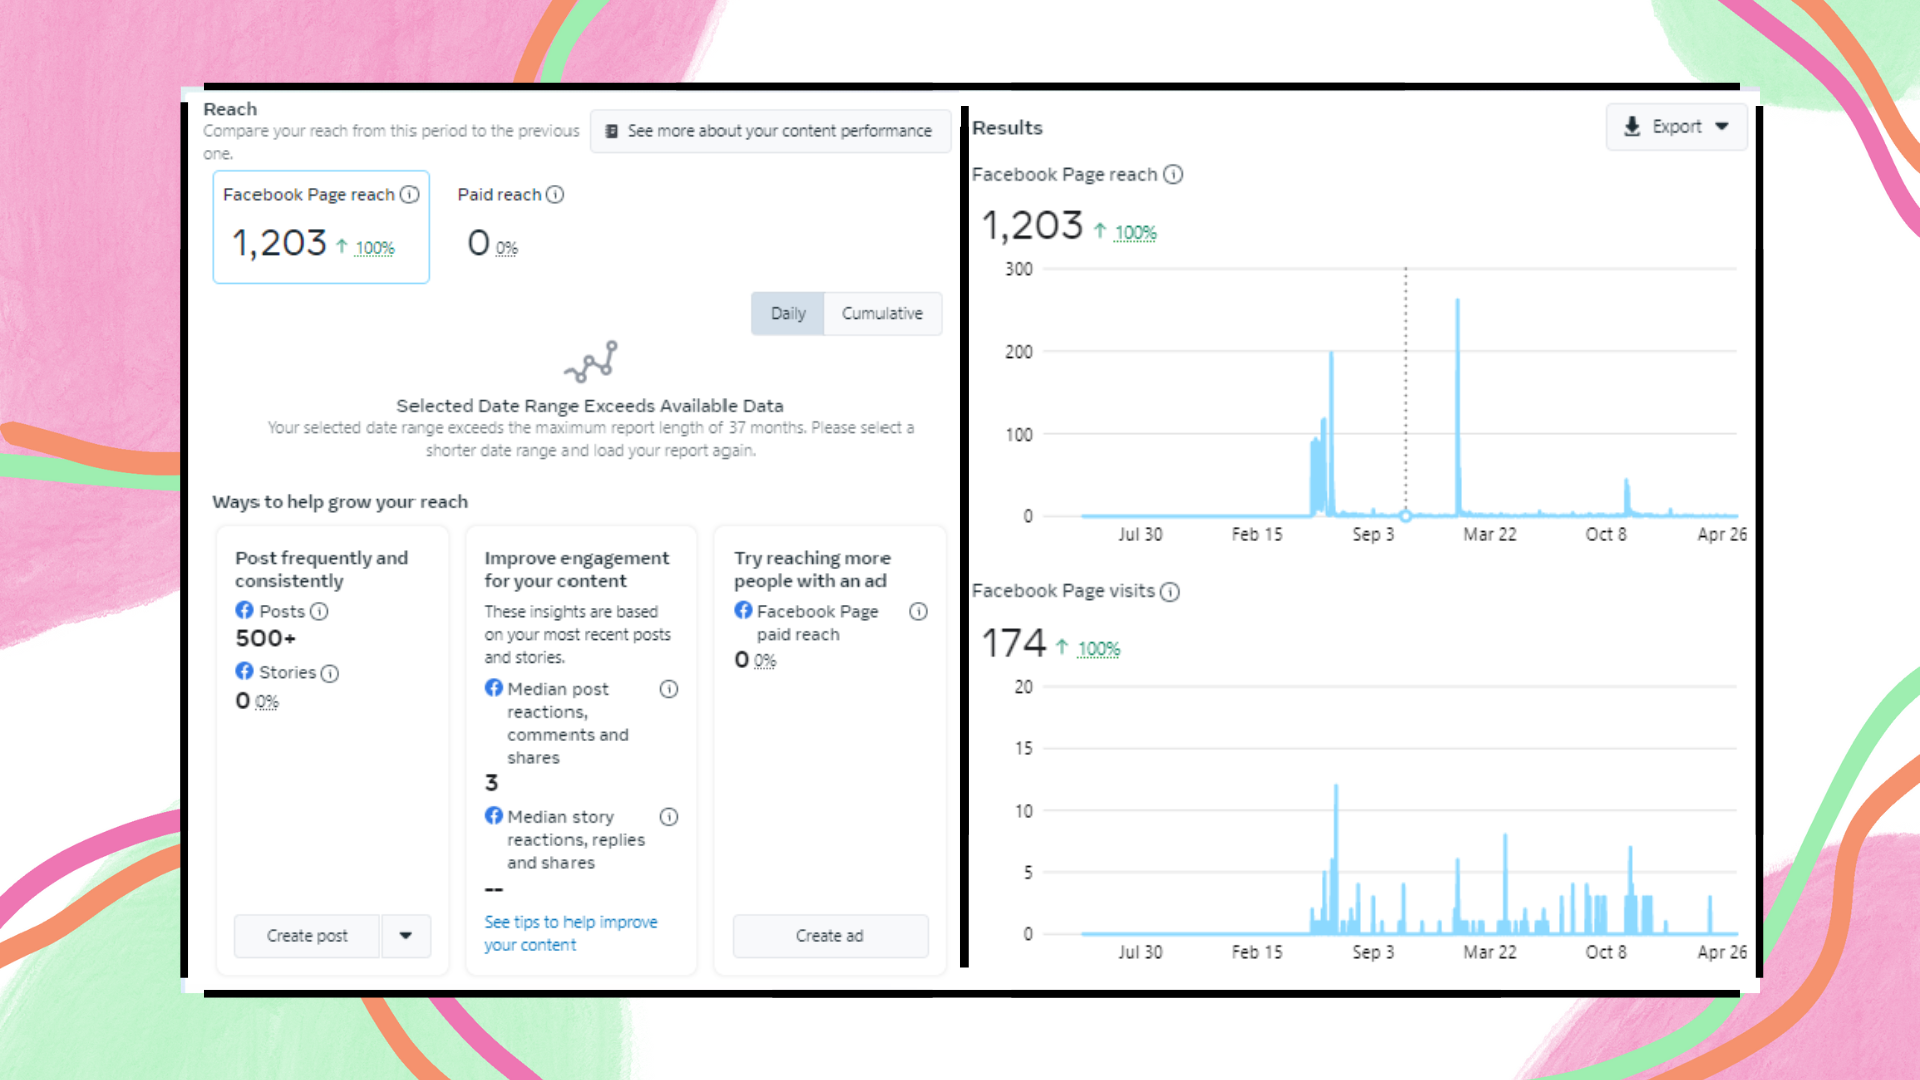This screenshot has width=1920, height=1080.
Task: Click 'Mar 22' label on reach chart axis
Action: click(1490, 535)
